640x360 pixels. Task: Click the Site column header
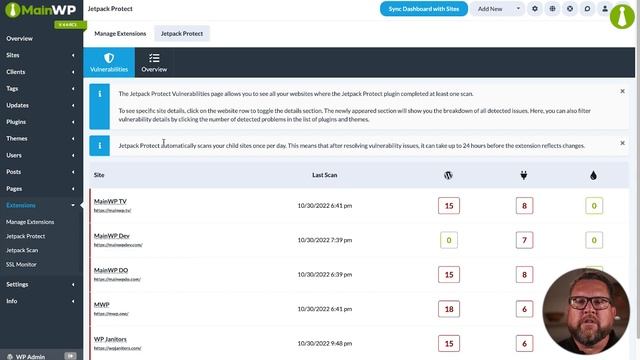click(99, 175)
